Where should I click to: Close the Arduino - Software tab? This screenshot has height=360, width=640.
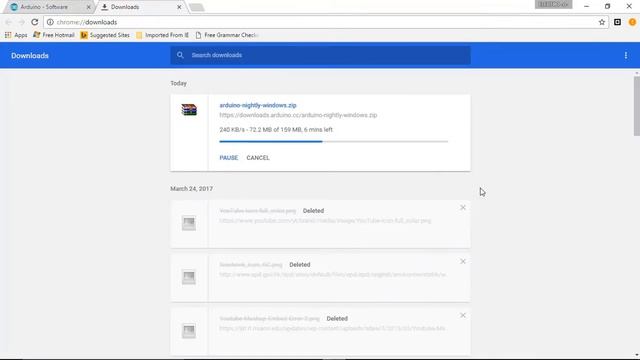pos(89,7)
